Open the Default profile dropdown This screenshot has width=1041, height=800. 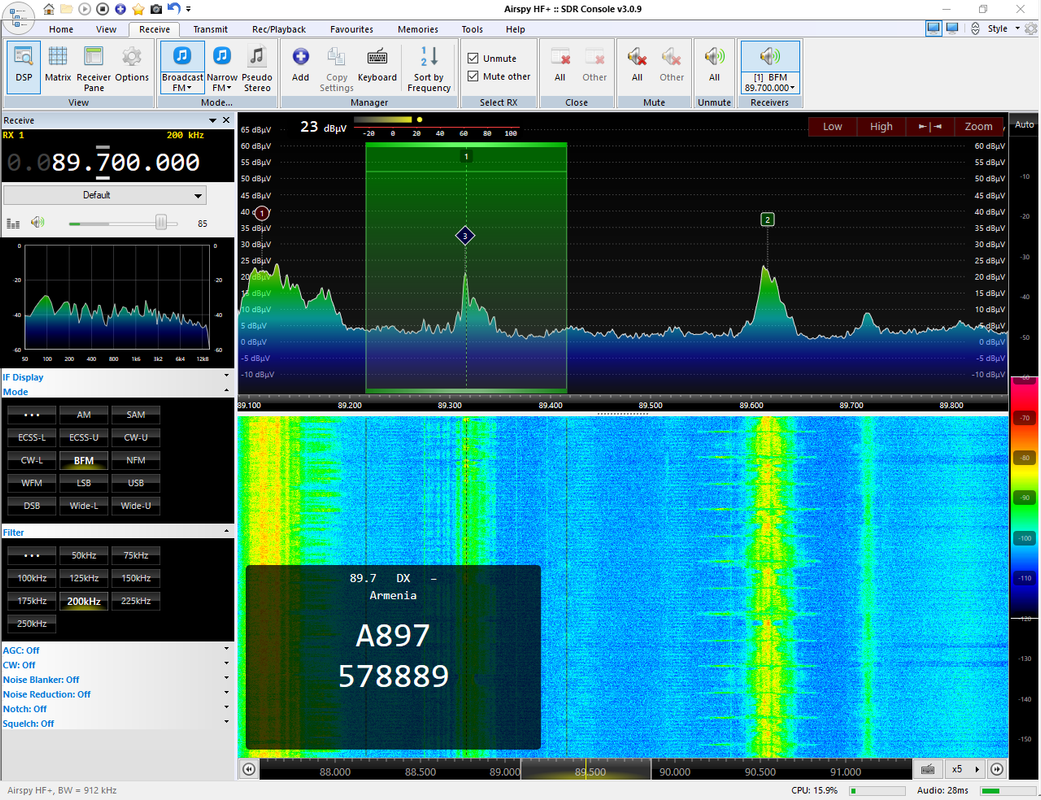pos(105,195)
